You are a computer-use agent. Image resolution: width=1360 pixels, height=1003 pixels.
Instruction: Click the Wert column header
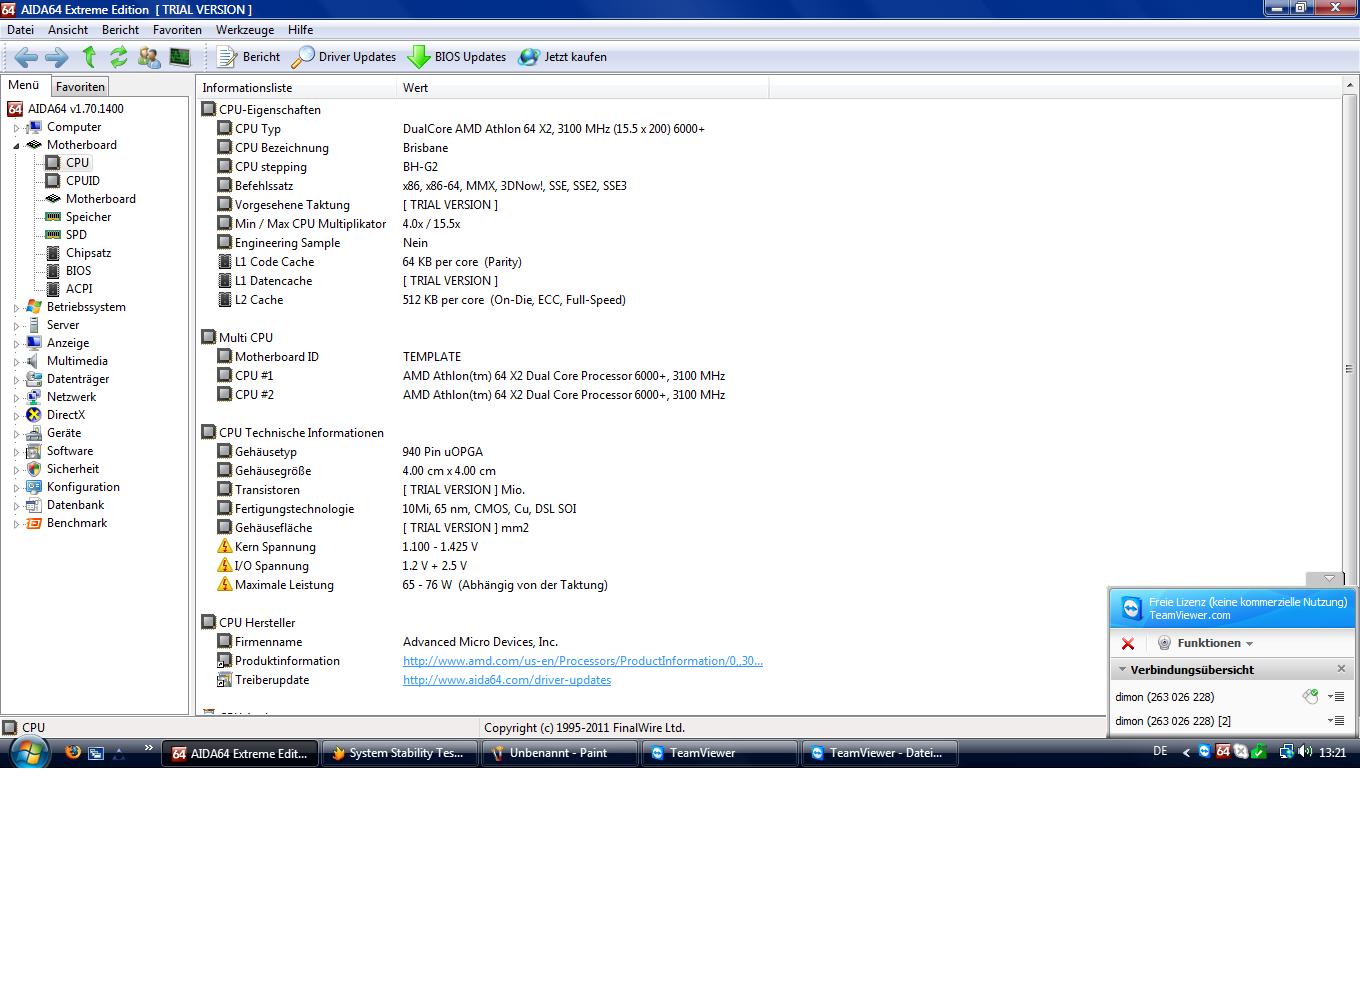click(583, 88)
